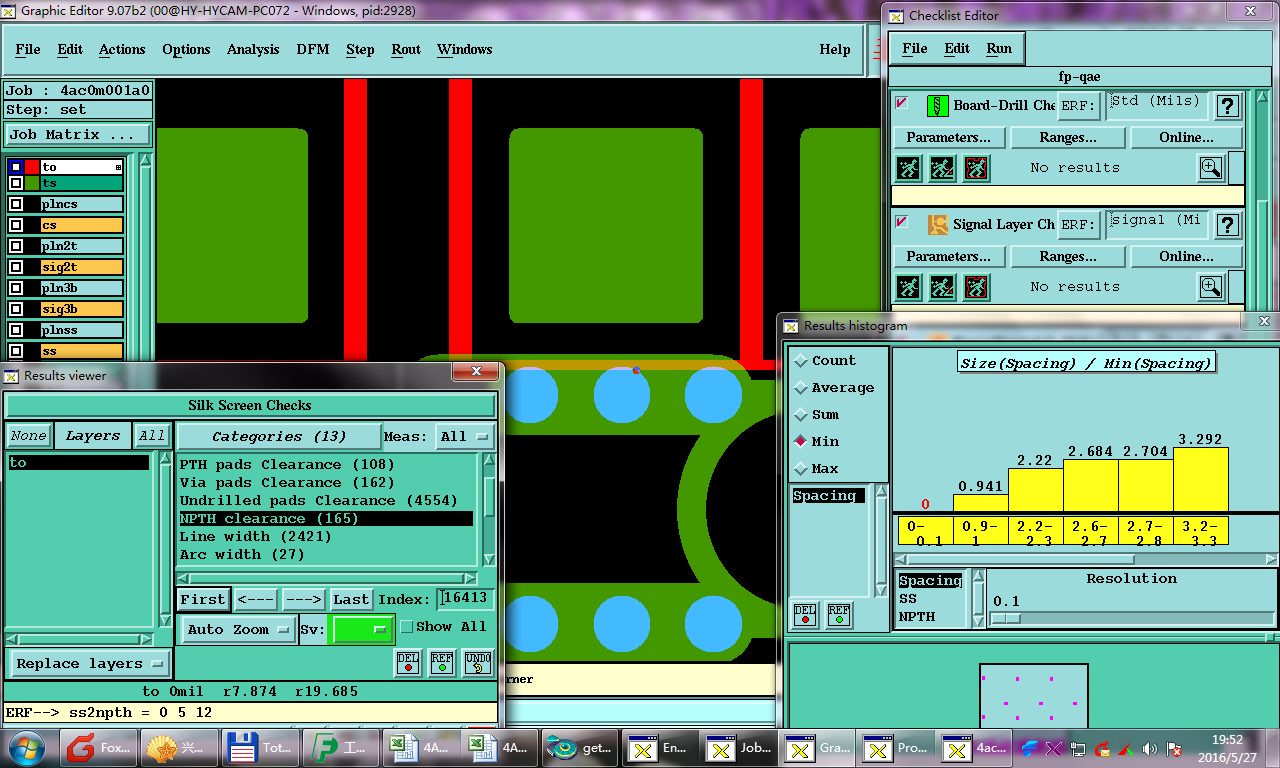Screen dimensions: 1280x768
Task: Click Board-Drill Checks drill icon
Action: point(937,105)
